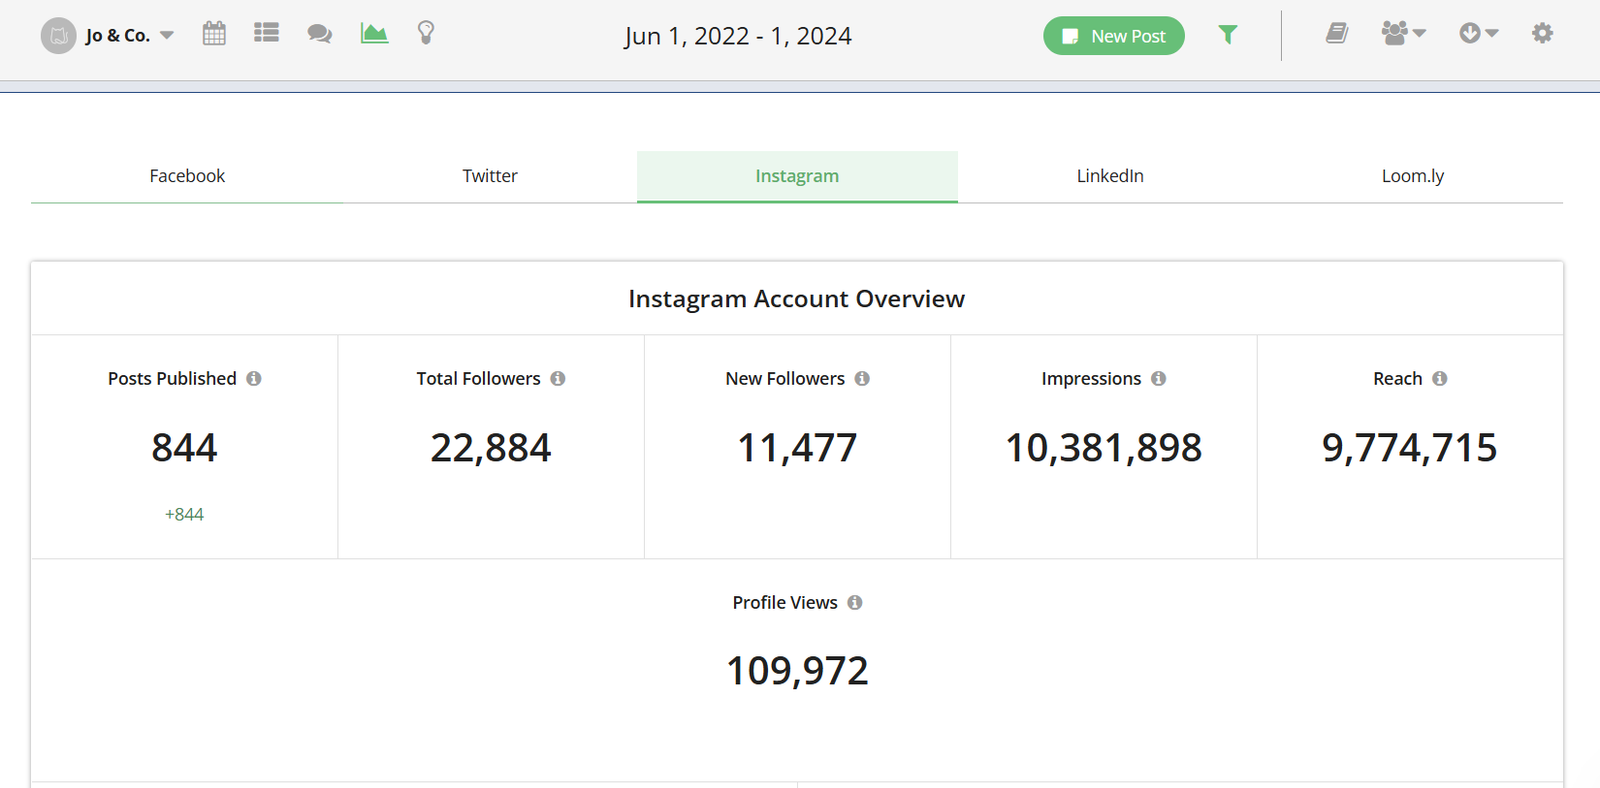Expand the team members dropdown
Viewport: 1600px width, 788px height.
click(x=1403, y=34)
